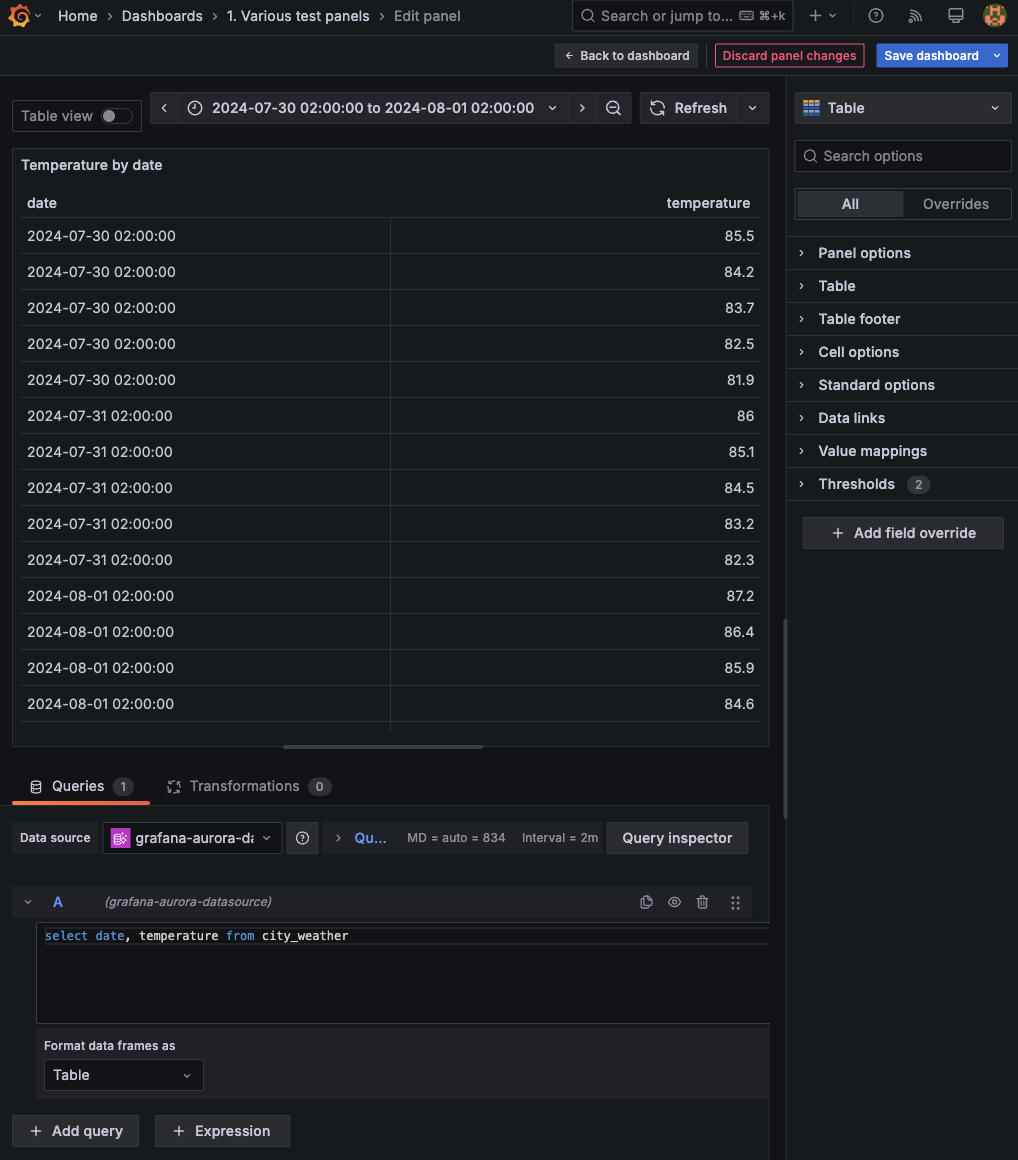Click the Grafana logo icon
This screenshot has width=1018, height=1160.
(x=20, y=16)
